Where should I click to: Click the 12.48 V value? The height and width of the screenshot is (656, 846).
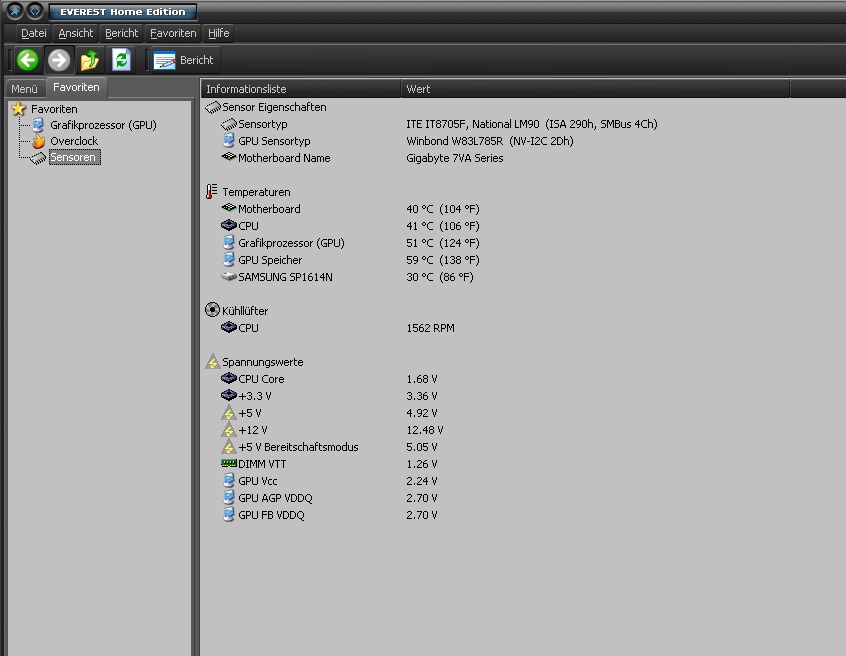pyautogui.click(x=425, y=430)
